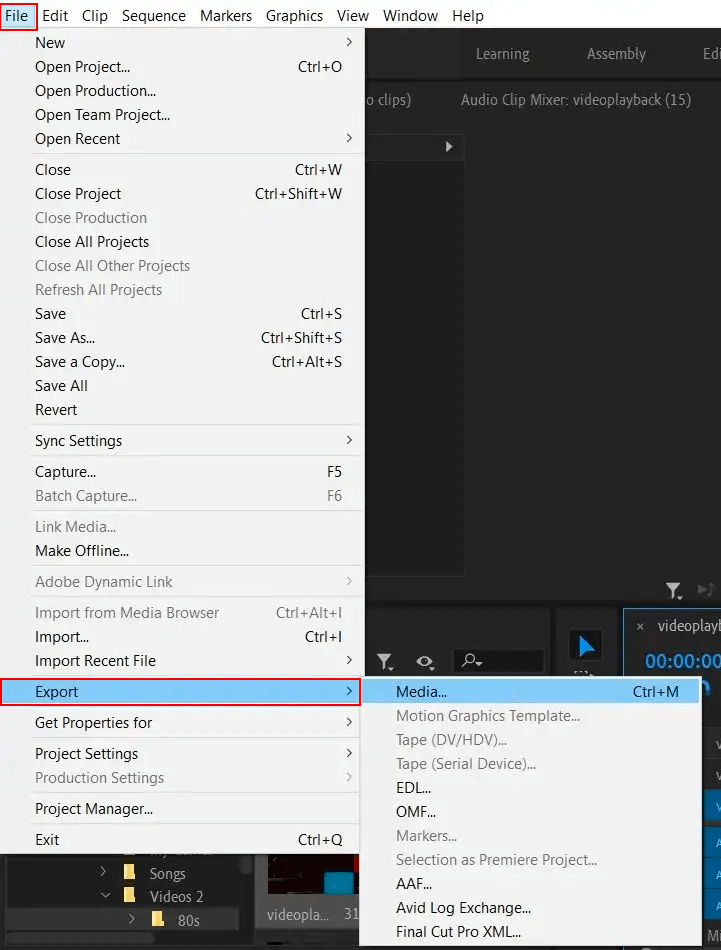This screenshot has height=950, width=721.
Task: Open the Help menu
Action: tap(468, 16)
